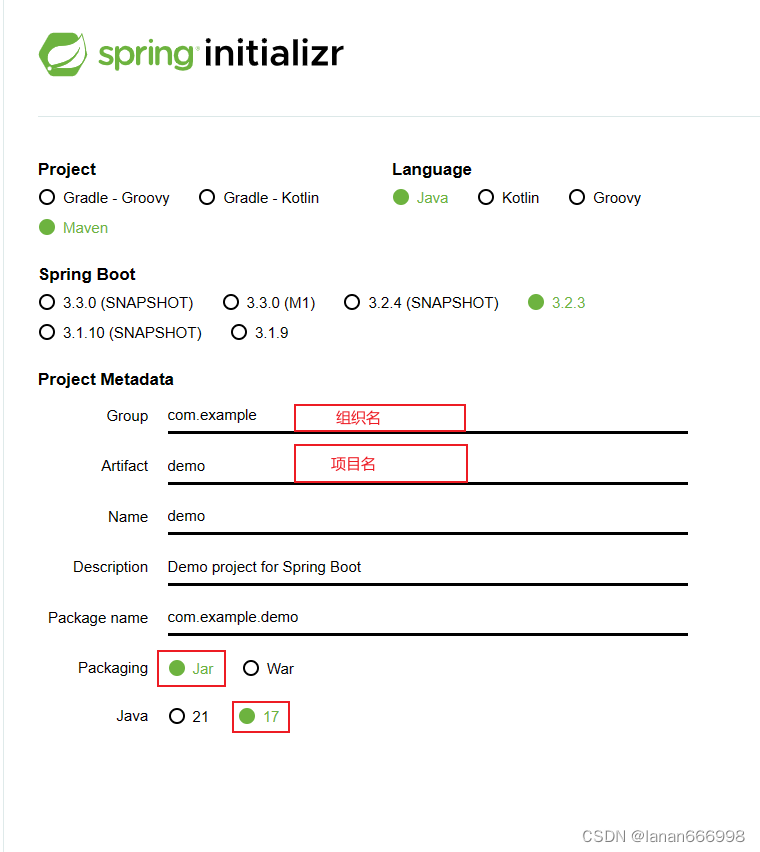Select Spring Boot version 3.2.3
760x852 pixels.
click(557, 302)
